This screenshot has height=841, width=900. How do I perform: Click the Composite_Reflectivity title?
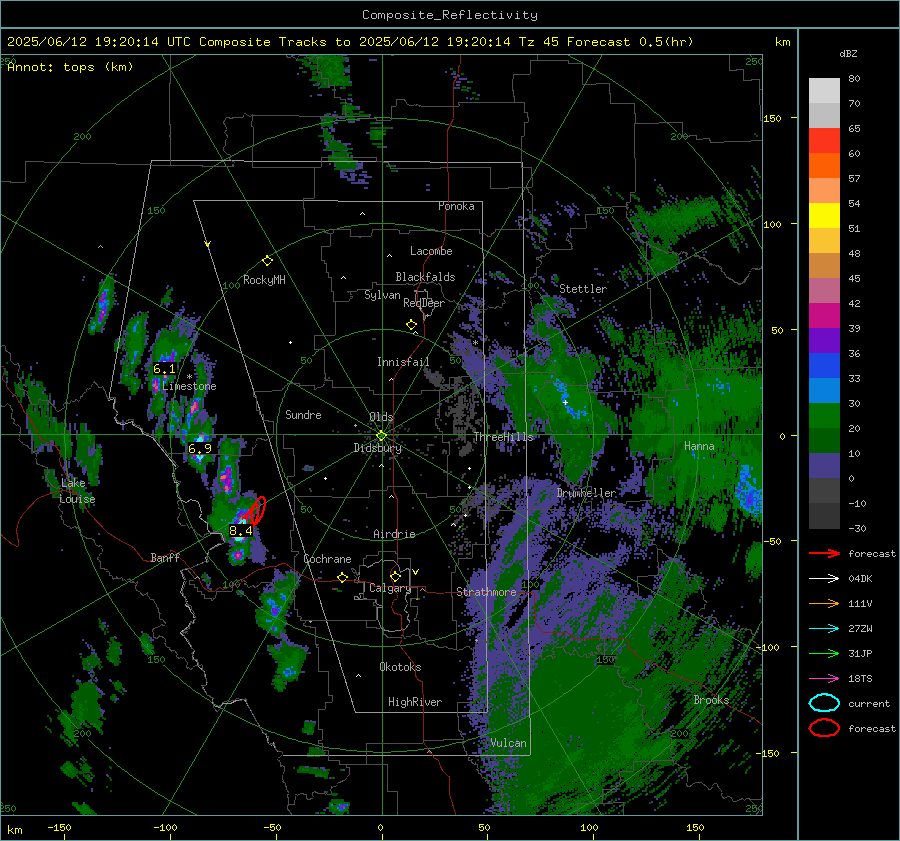[x=450, y=15]
